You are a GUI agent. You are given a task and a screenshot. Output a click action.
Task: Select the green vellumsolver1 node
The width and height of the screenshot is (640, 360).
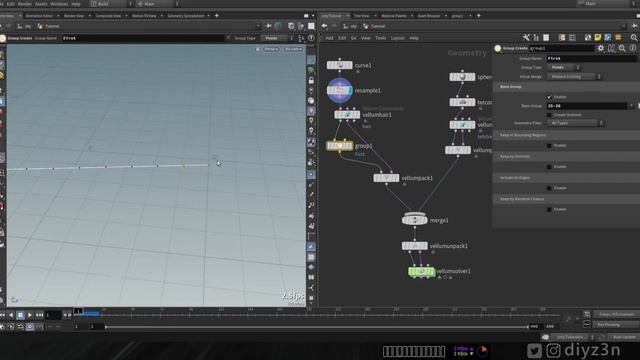click(x=421, y=271)
